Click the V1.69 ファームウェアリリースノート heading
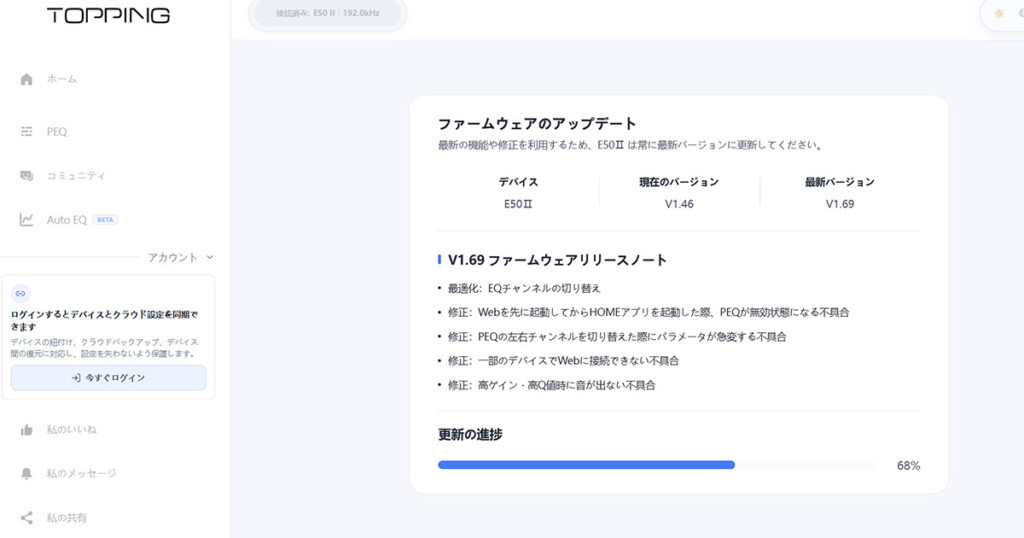This screenshot has width=1024, height=538. [x=557, y=260]
